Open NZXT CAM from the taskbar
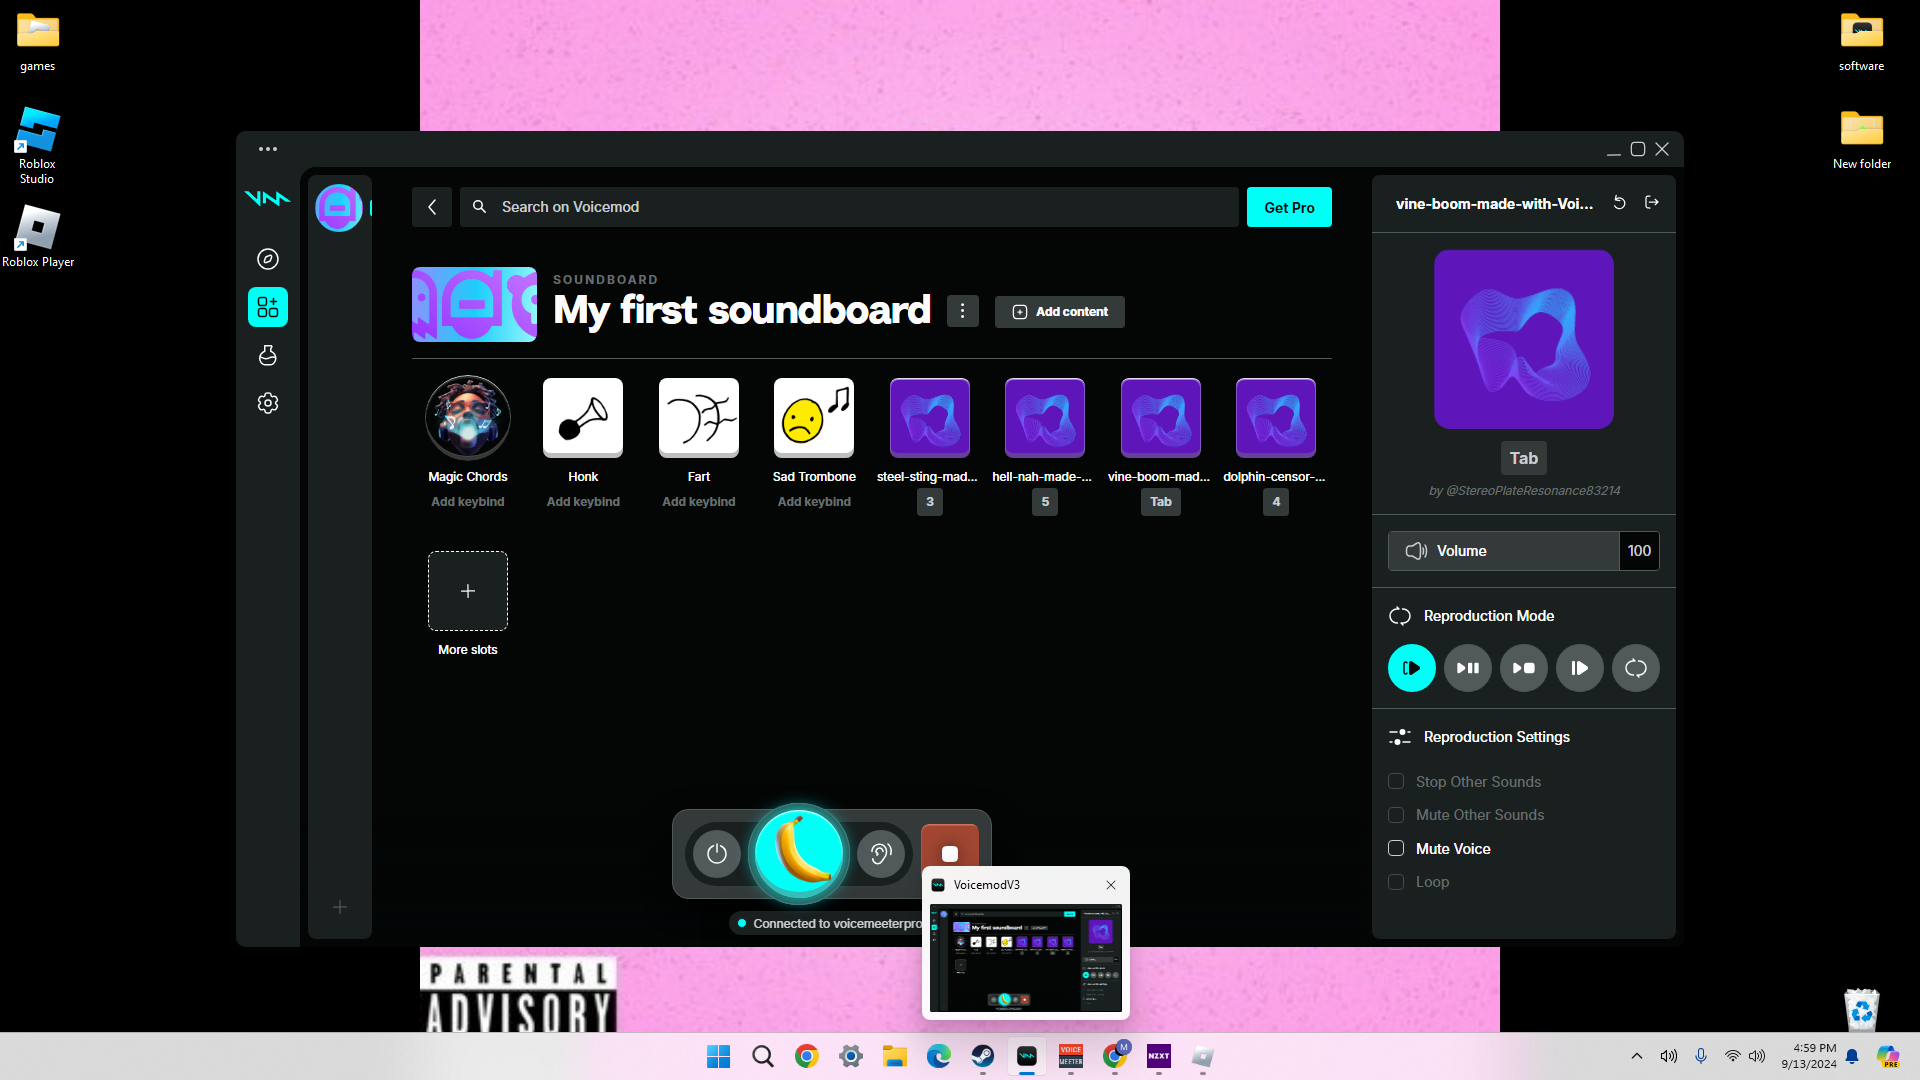 point(1159,1057)
